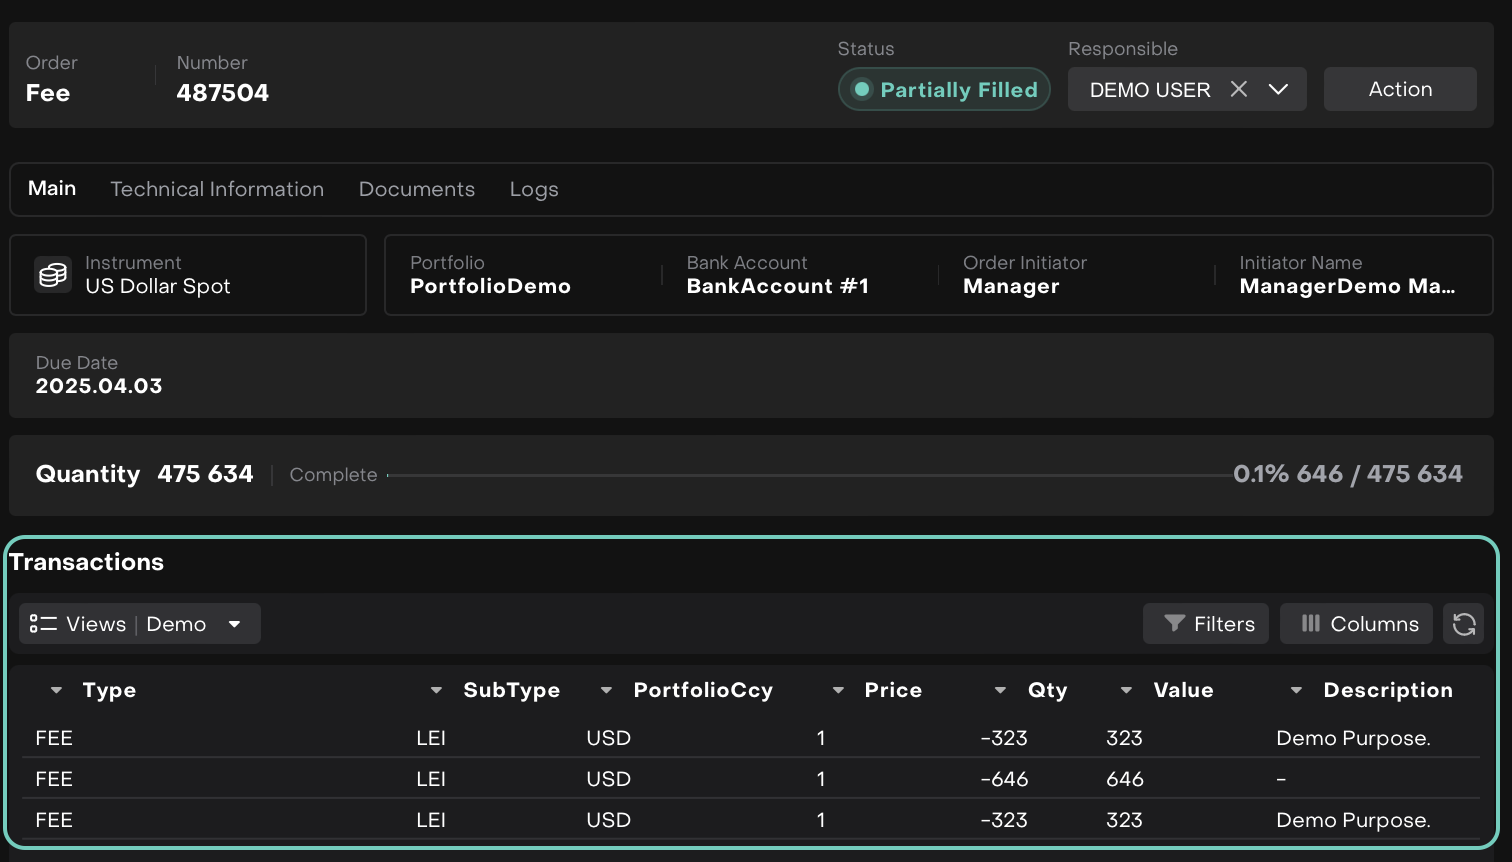Open the Qty column menu arrow
Viewport: 1512px width, 862px height.
pyautogui.click(x=1000, y=690)
